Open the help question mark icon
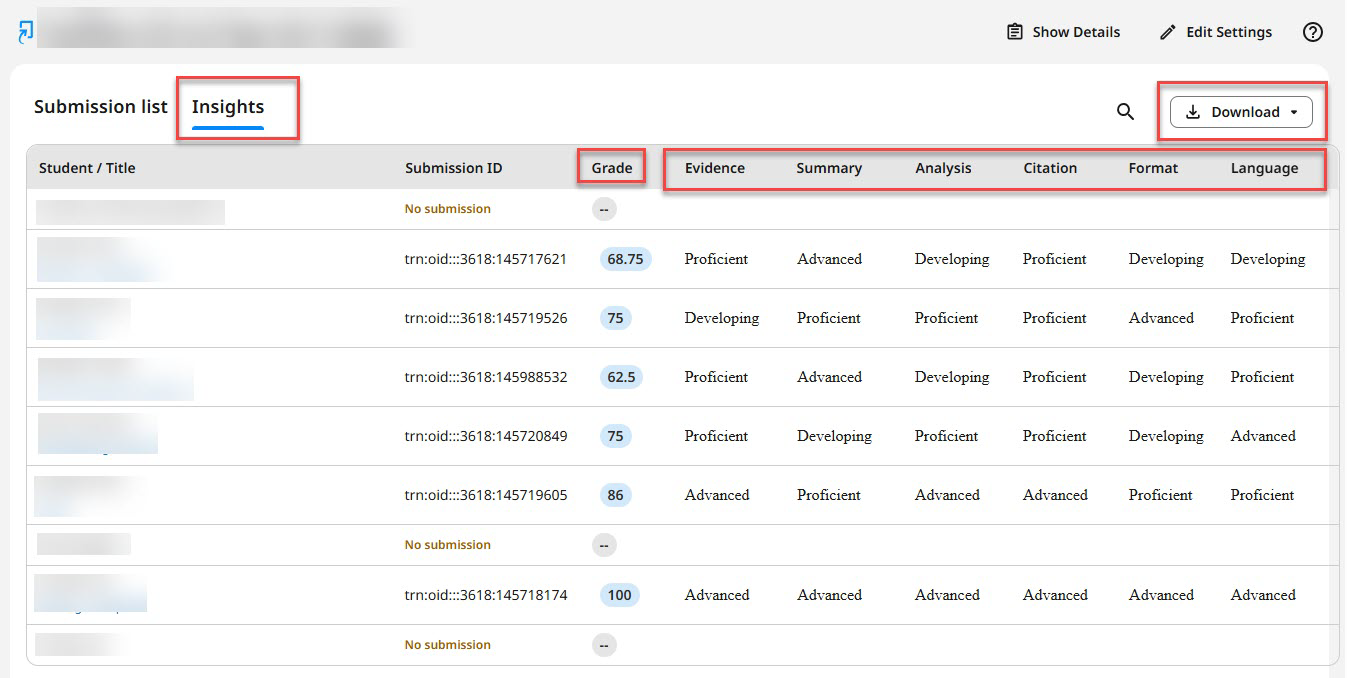The image size is (1347, 678). pos(1313,32)
